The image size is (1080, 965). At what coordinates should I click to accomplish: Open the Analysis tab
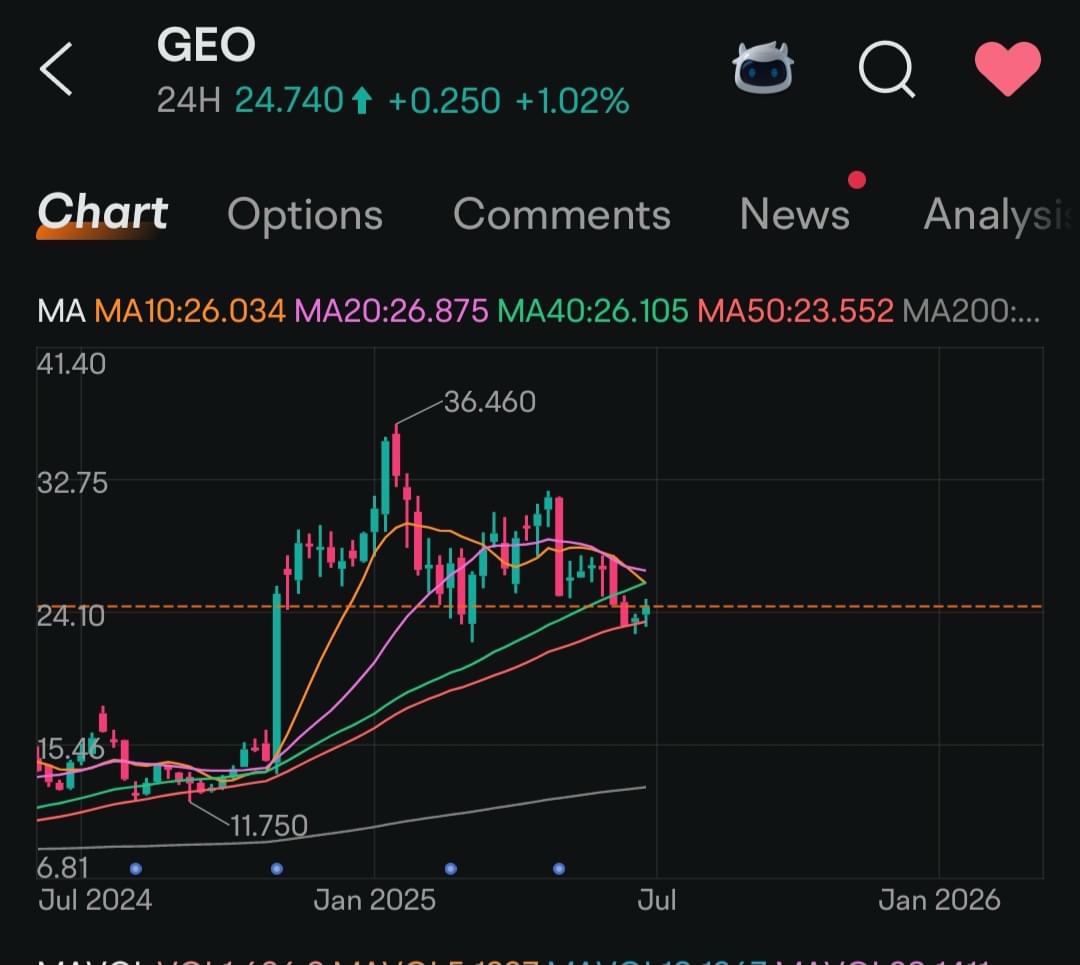[x=997, y=215]
